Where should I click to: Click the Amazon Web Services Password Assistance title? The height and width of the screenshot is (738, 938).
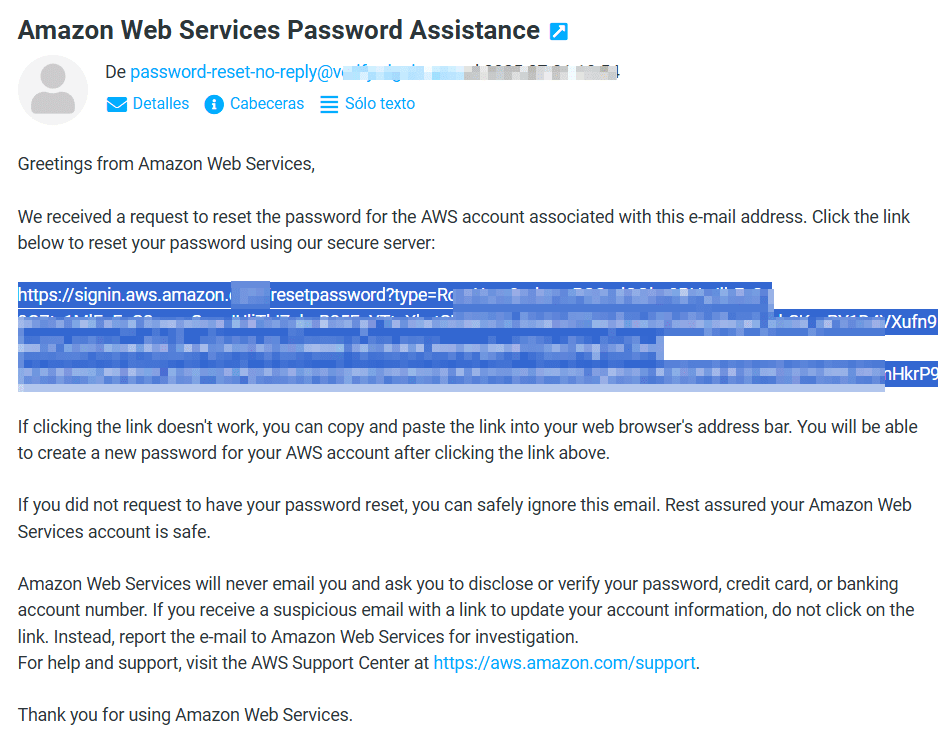coord(279,30)
